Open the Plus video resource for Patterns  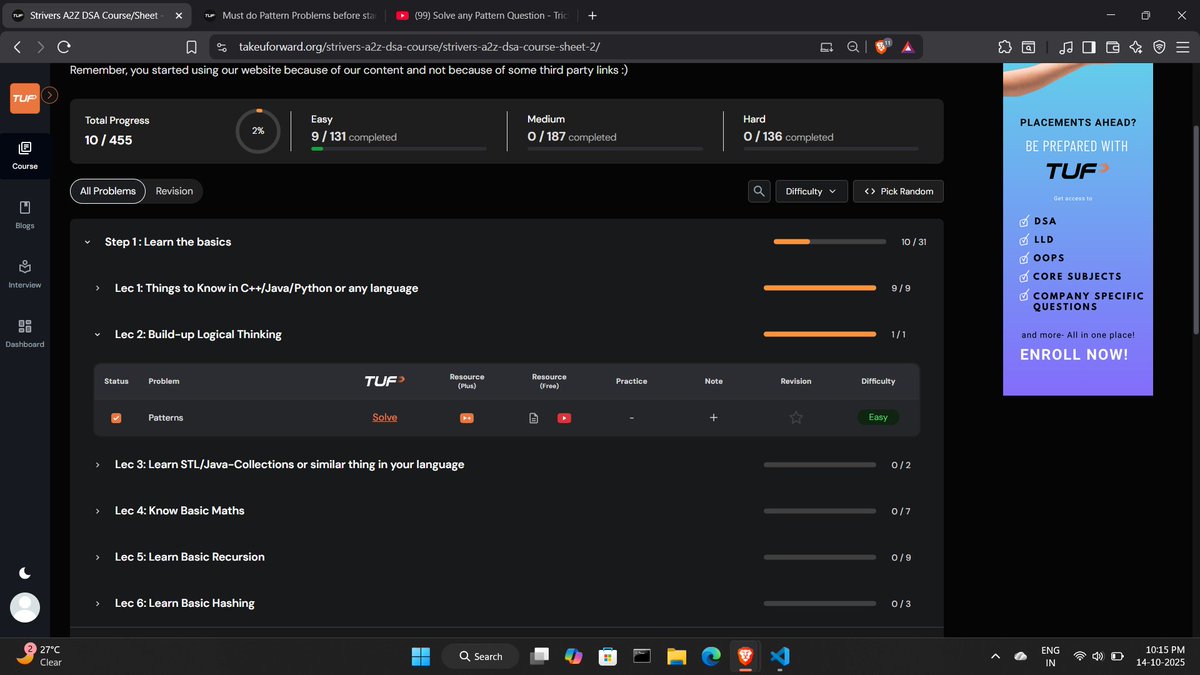pos(466,418)
